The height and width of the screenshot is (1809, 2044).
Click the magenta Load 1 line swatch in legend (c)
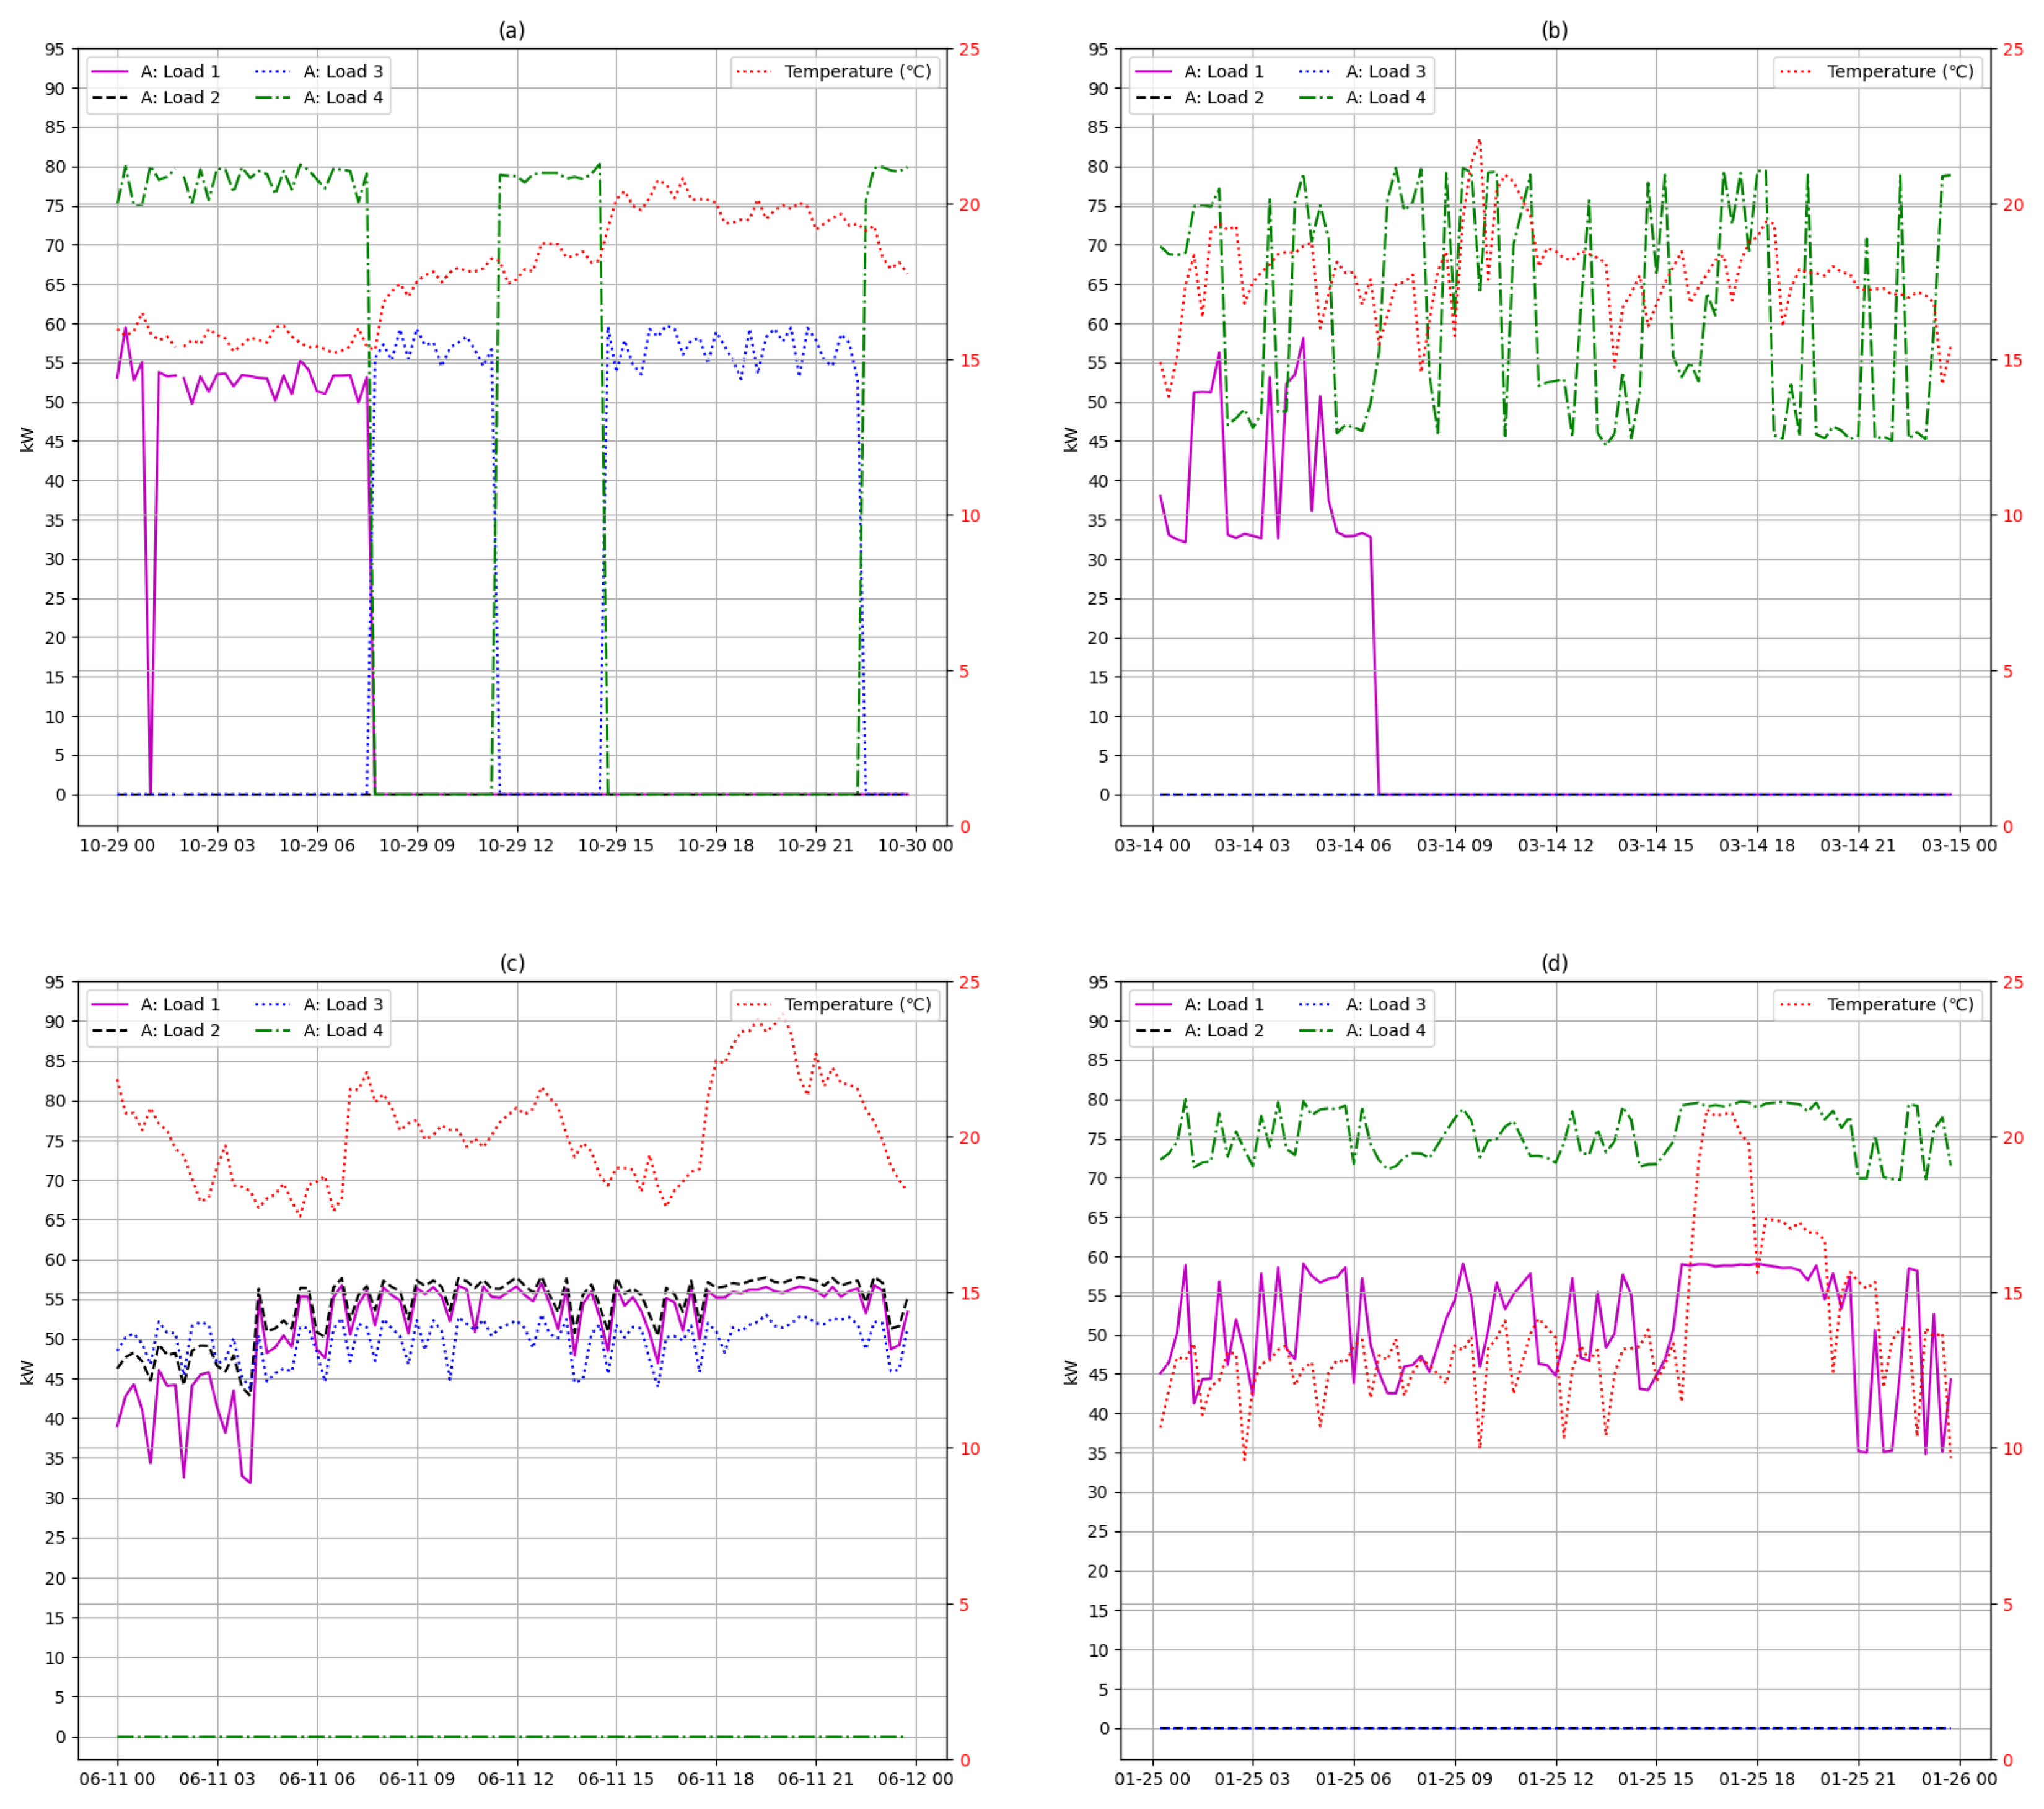[110, 1005]
